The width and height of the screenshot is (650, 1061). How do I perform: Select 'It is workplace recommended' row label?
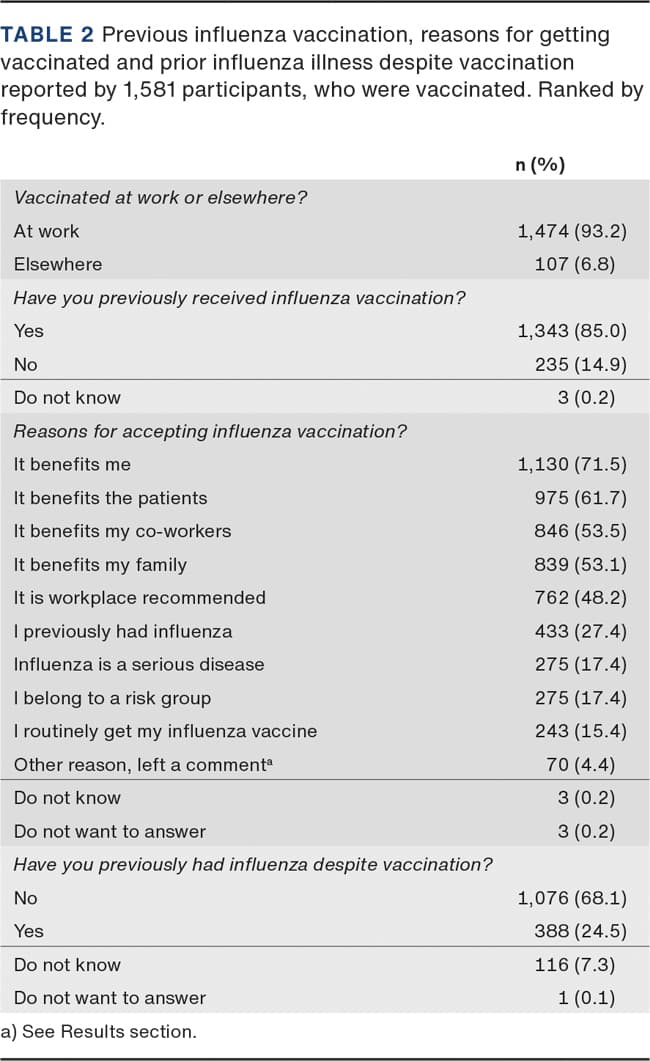coord(139,598)
